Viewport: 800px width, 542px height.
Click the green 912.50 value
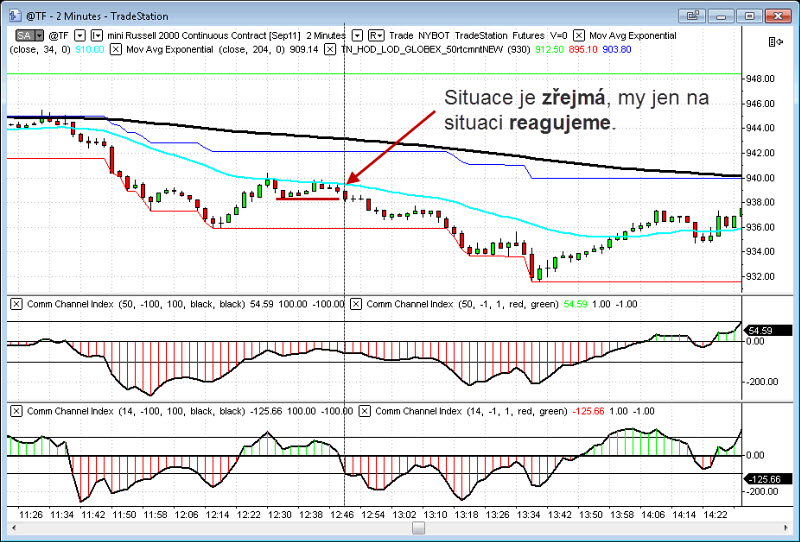tap(549, 50)
